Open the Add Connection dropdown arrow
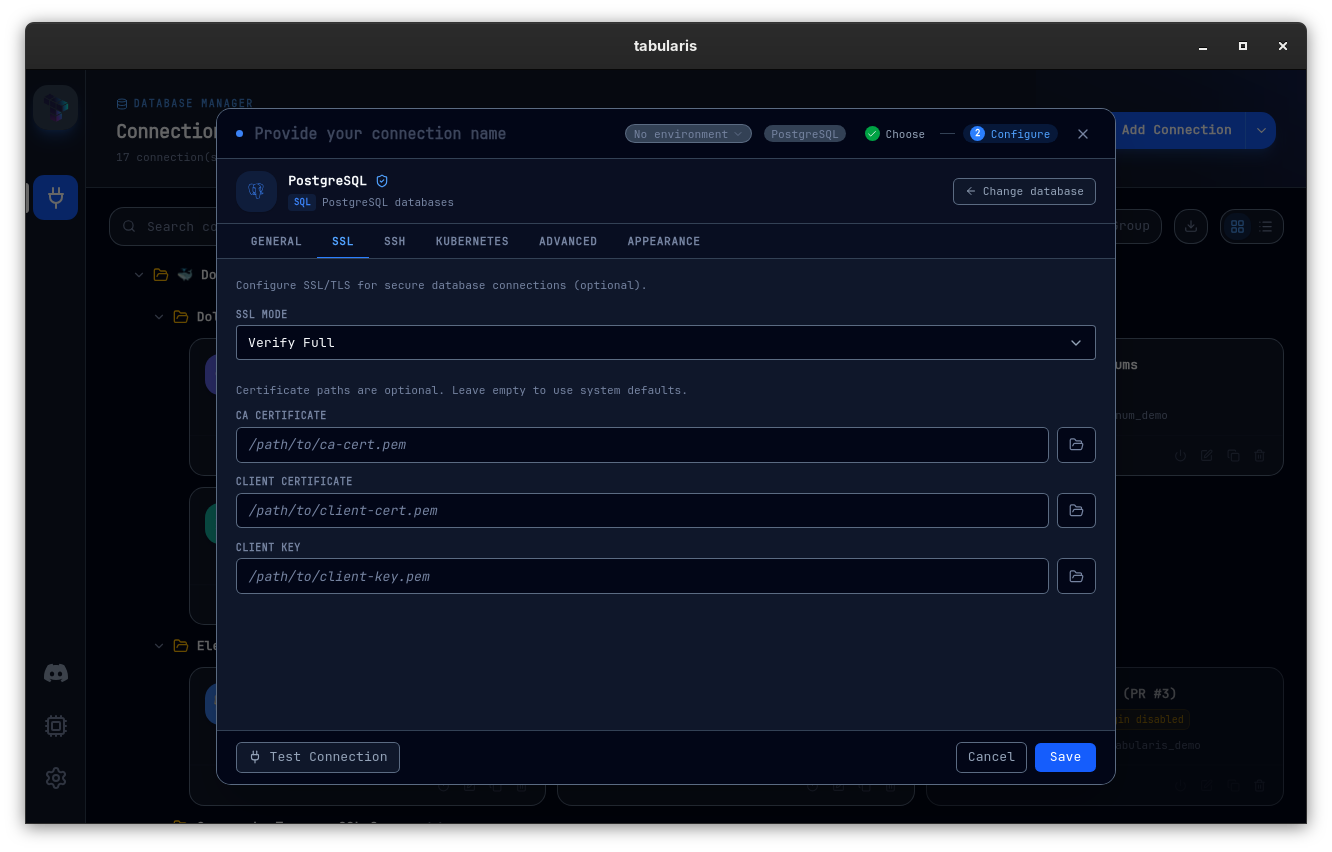This screenshot has height=852, width=1332. pyautogui.click(x=1261, y=130)
